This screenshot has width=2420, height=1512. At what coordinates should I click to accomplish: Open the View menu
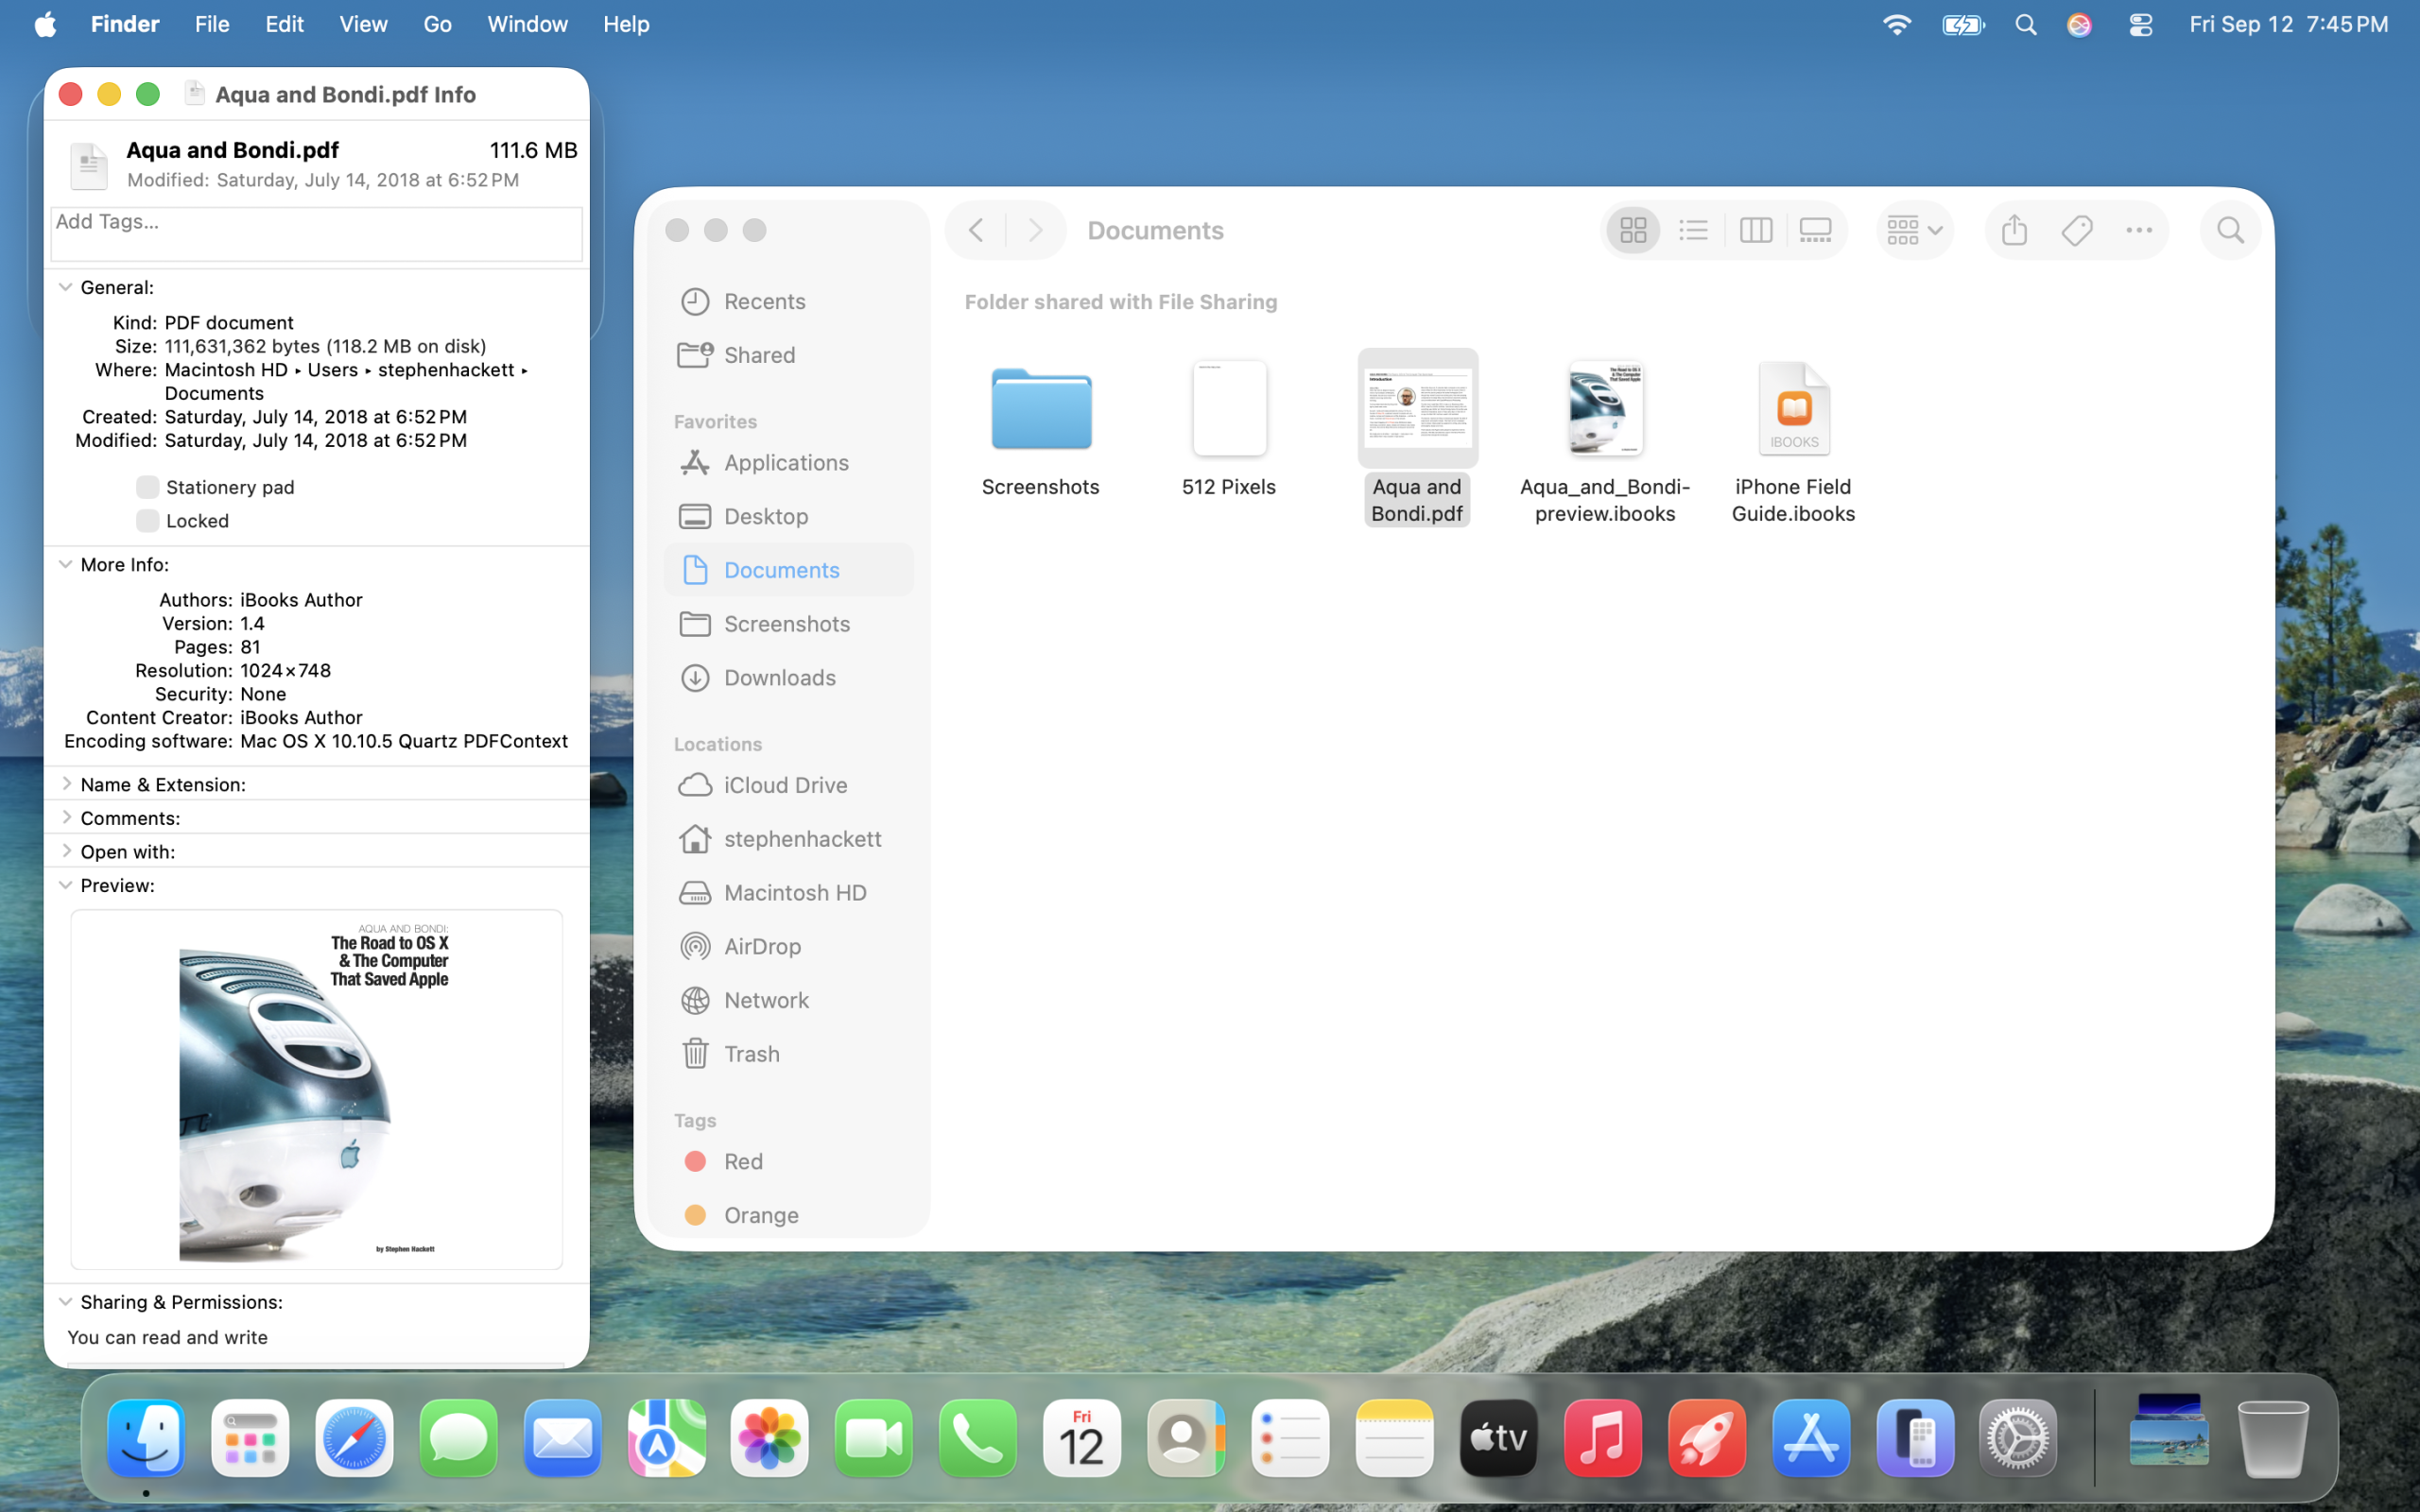pos(363,24)
